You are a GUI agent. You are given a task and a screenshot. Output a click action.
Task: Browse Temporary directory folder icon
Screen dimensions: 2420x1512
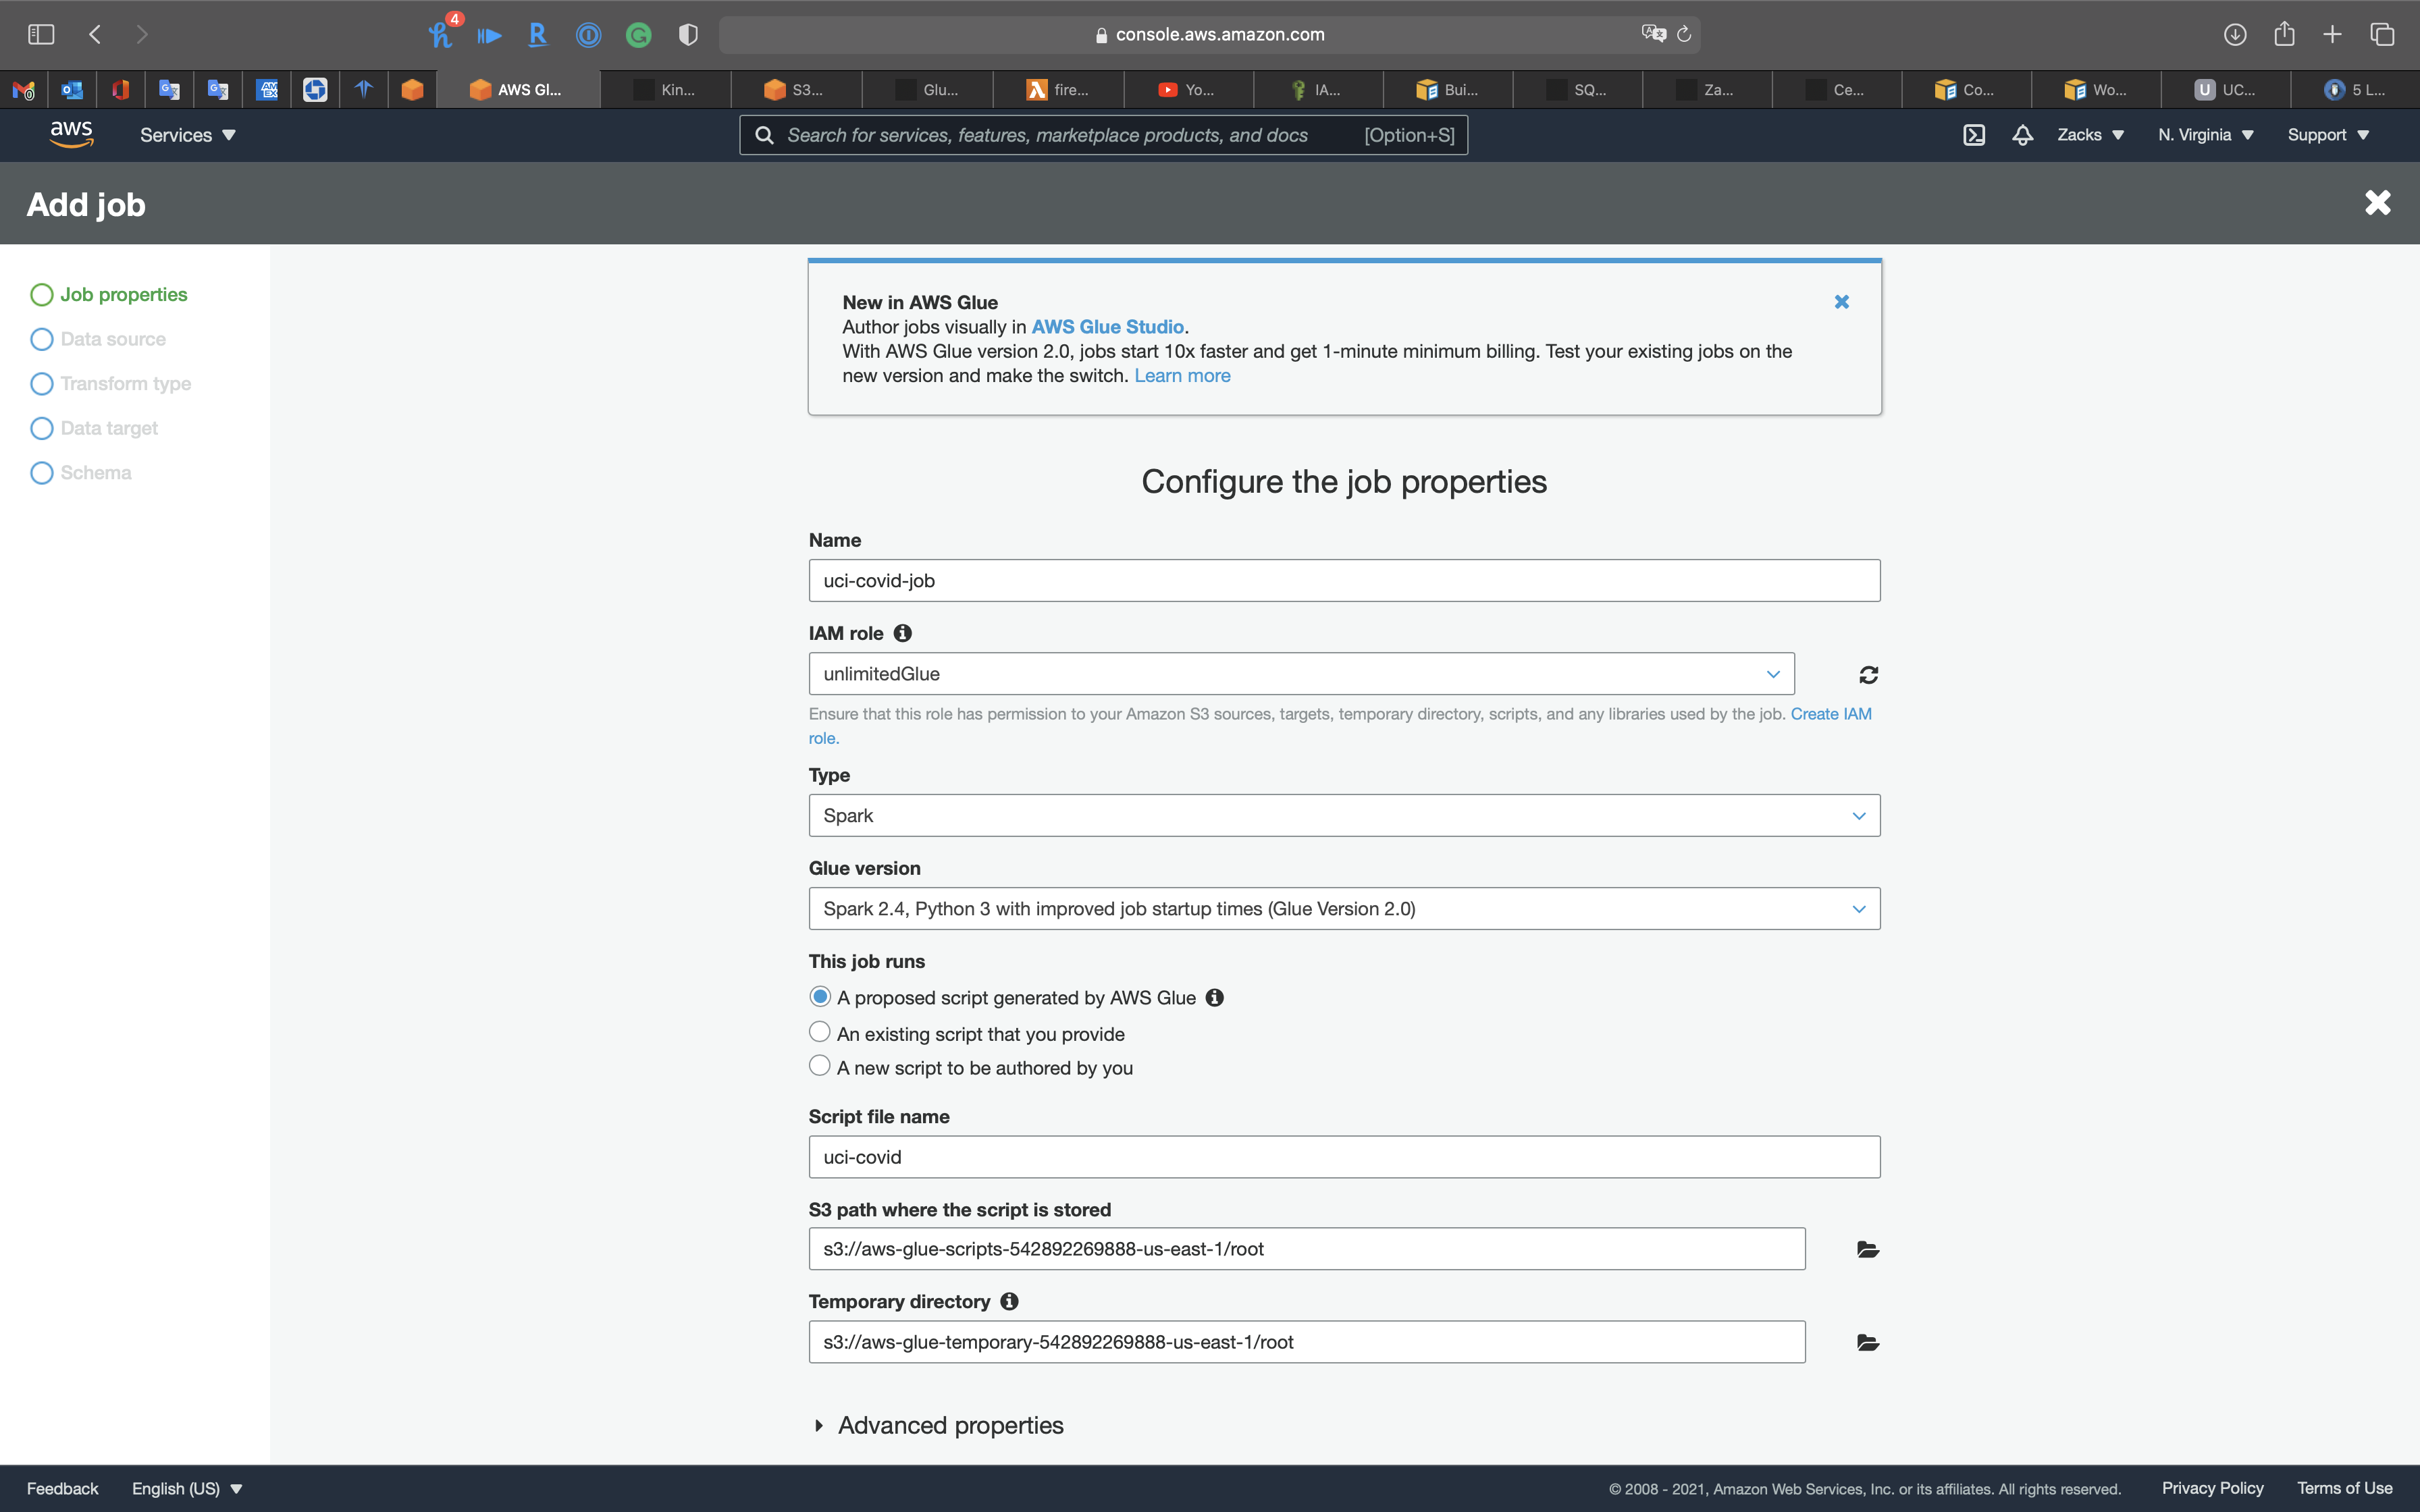1867,1343
